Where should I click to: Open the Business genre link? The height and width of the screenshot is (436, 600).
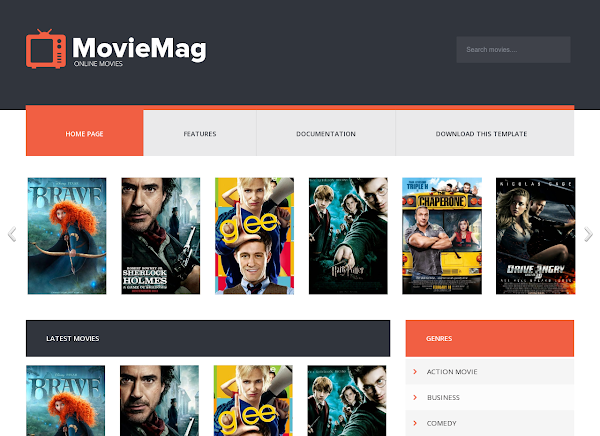point(443,397)
